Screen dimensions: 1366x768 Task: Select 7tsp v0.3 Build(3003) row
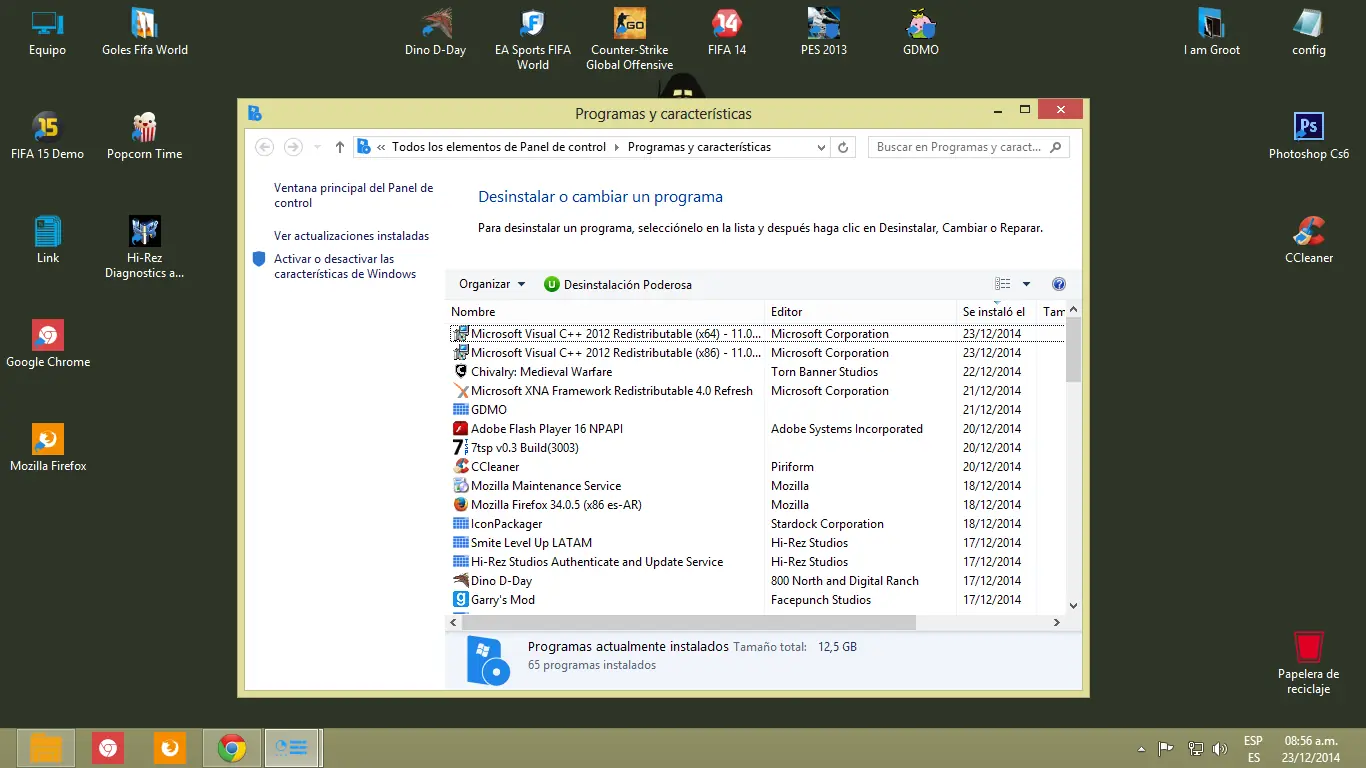click(756, 447)
